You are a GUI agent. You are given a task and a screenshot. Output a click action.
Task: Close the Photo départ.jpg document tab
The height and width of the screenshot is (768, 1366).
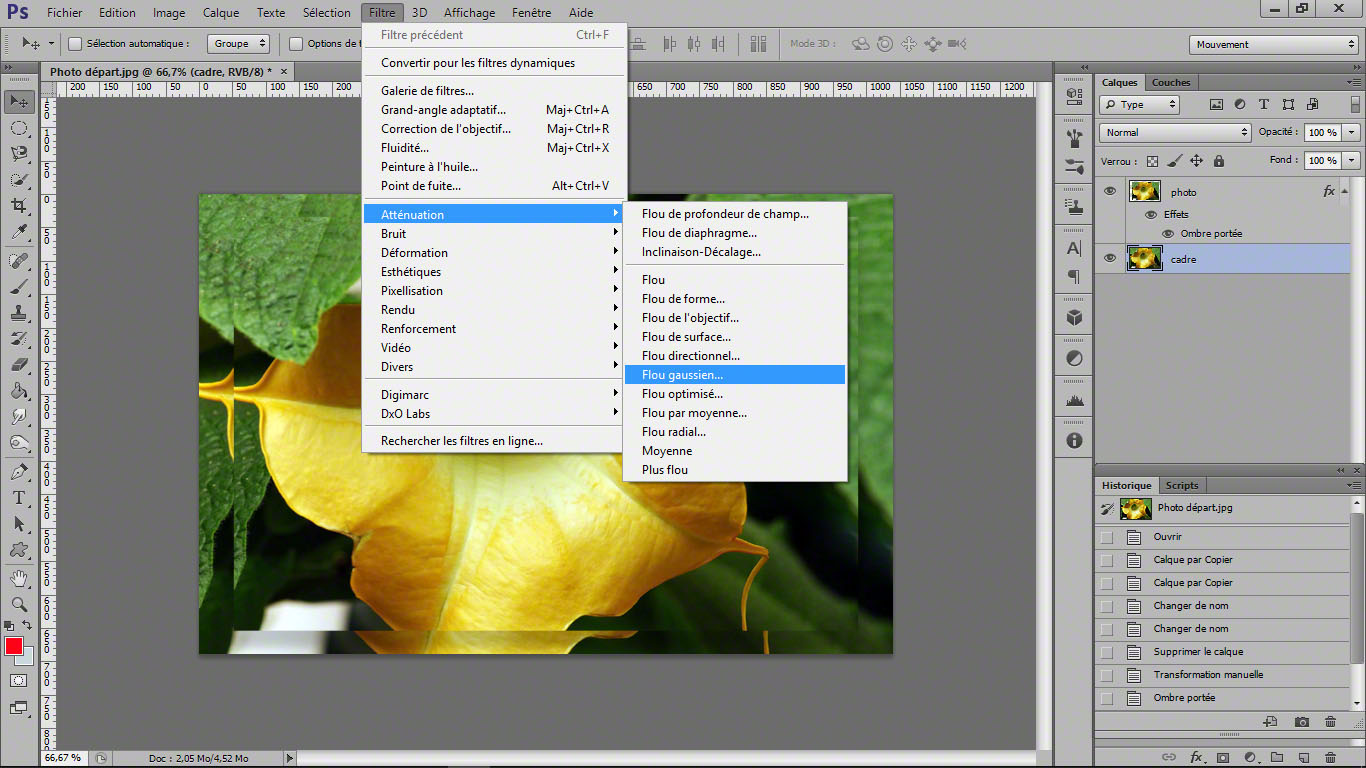pyautogui.click(x=284, y=72)
